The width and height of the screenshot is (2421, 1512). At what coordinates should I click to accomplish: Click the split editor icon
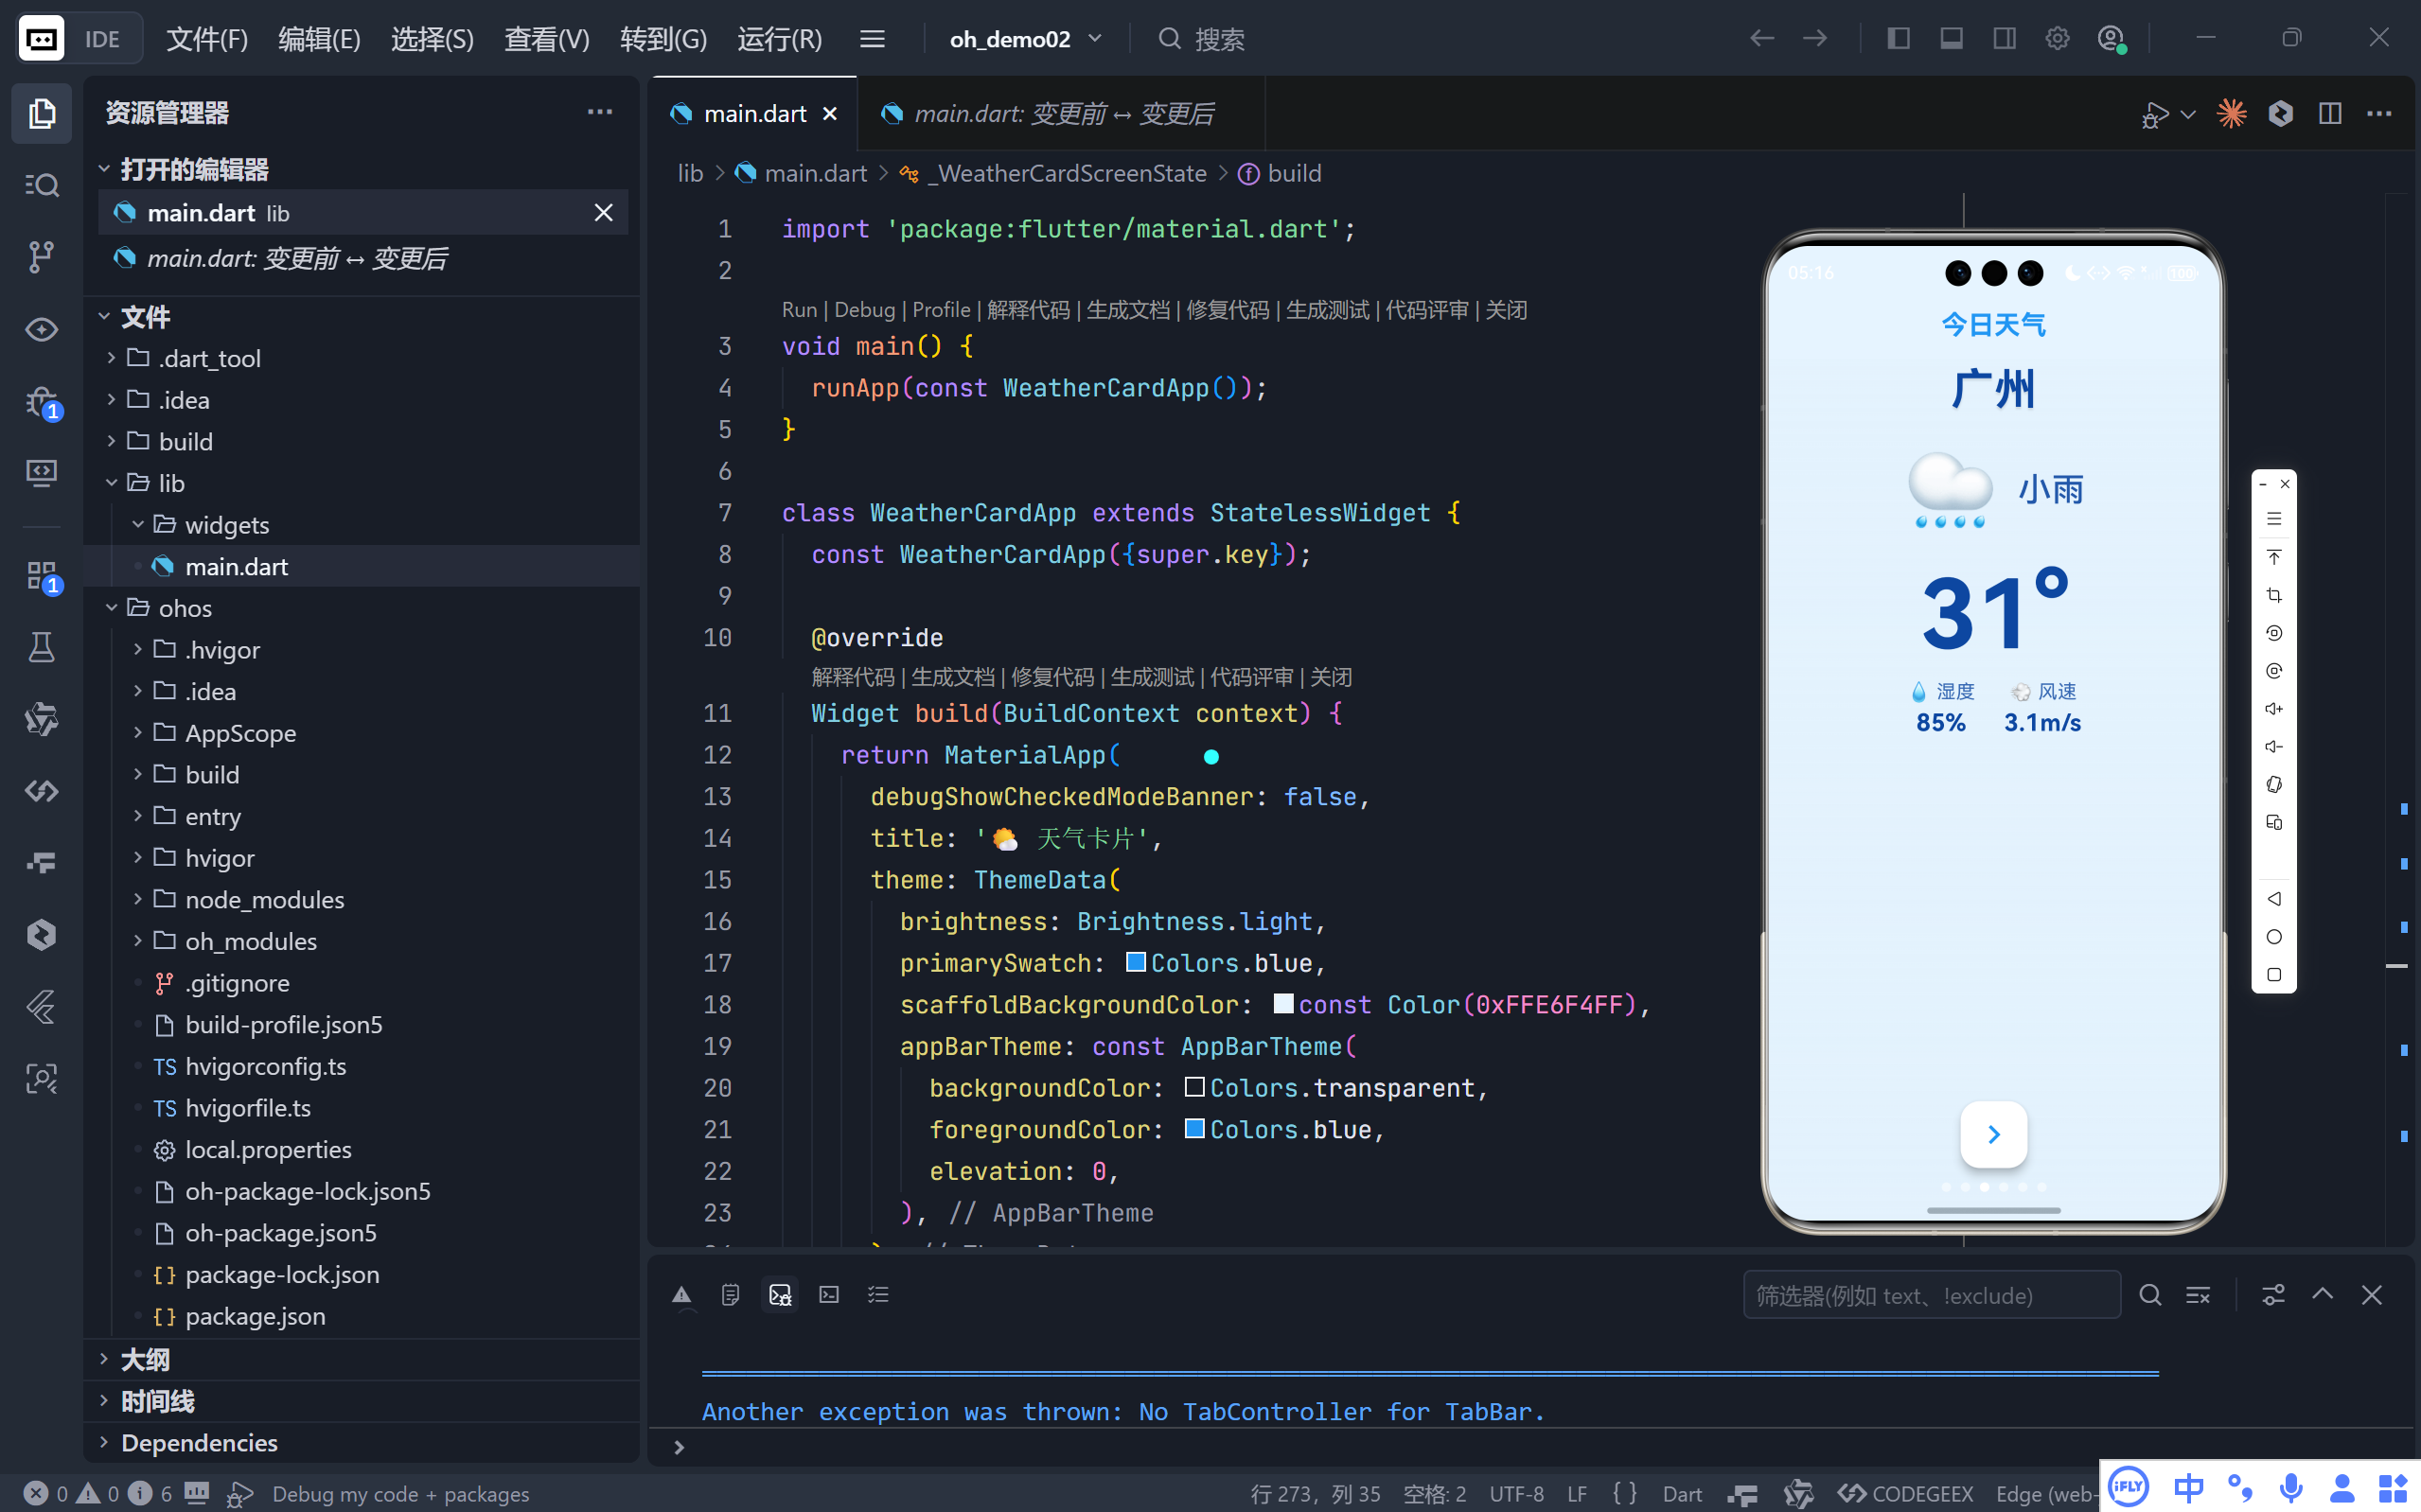click(x=2329, y=114)
